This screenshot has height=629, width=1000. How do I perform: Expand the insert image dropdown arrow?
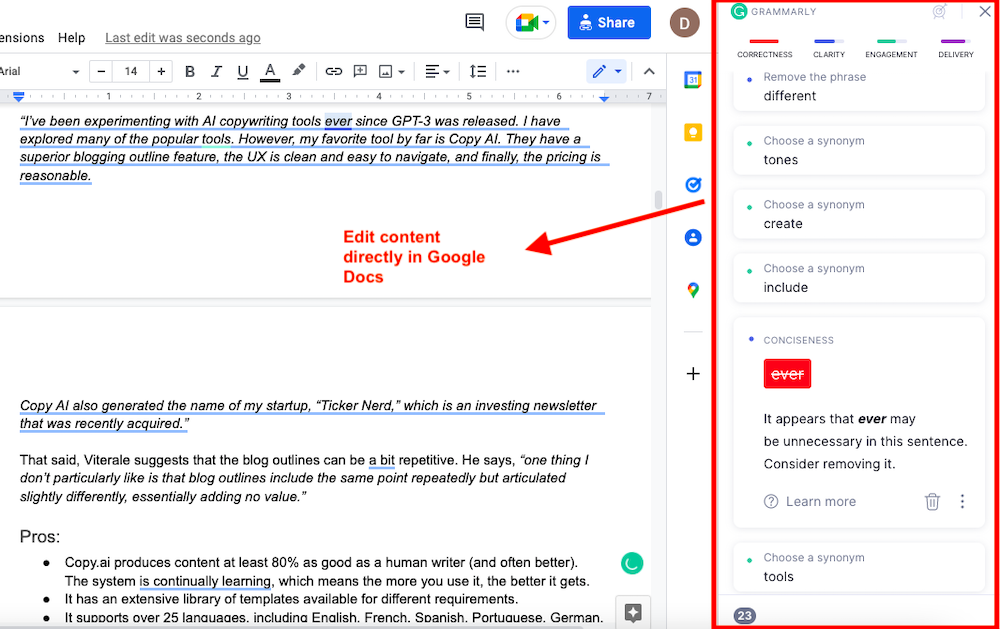[401, 72]
